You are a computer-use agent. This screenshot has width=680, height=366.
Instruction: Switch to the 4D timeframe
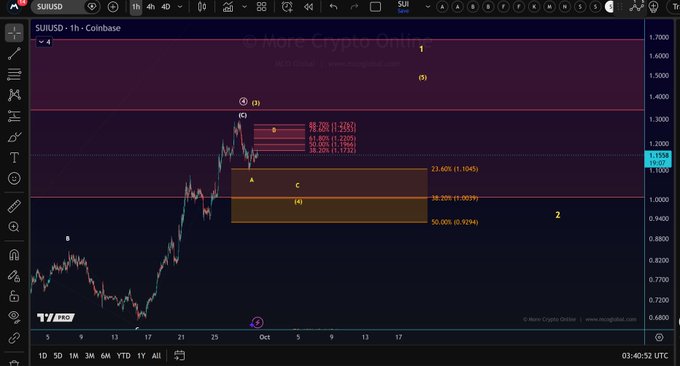166,7
